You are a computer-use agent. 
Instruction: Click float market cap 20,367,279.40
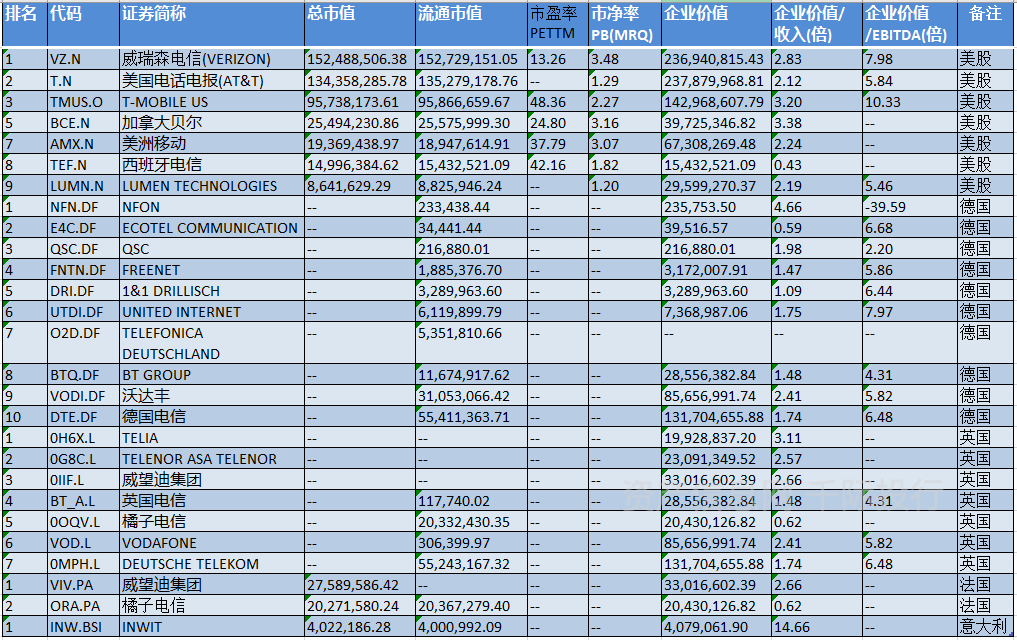point(472,606)
